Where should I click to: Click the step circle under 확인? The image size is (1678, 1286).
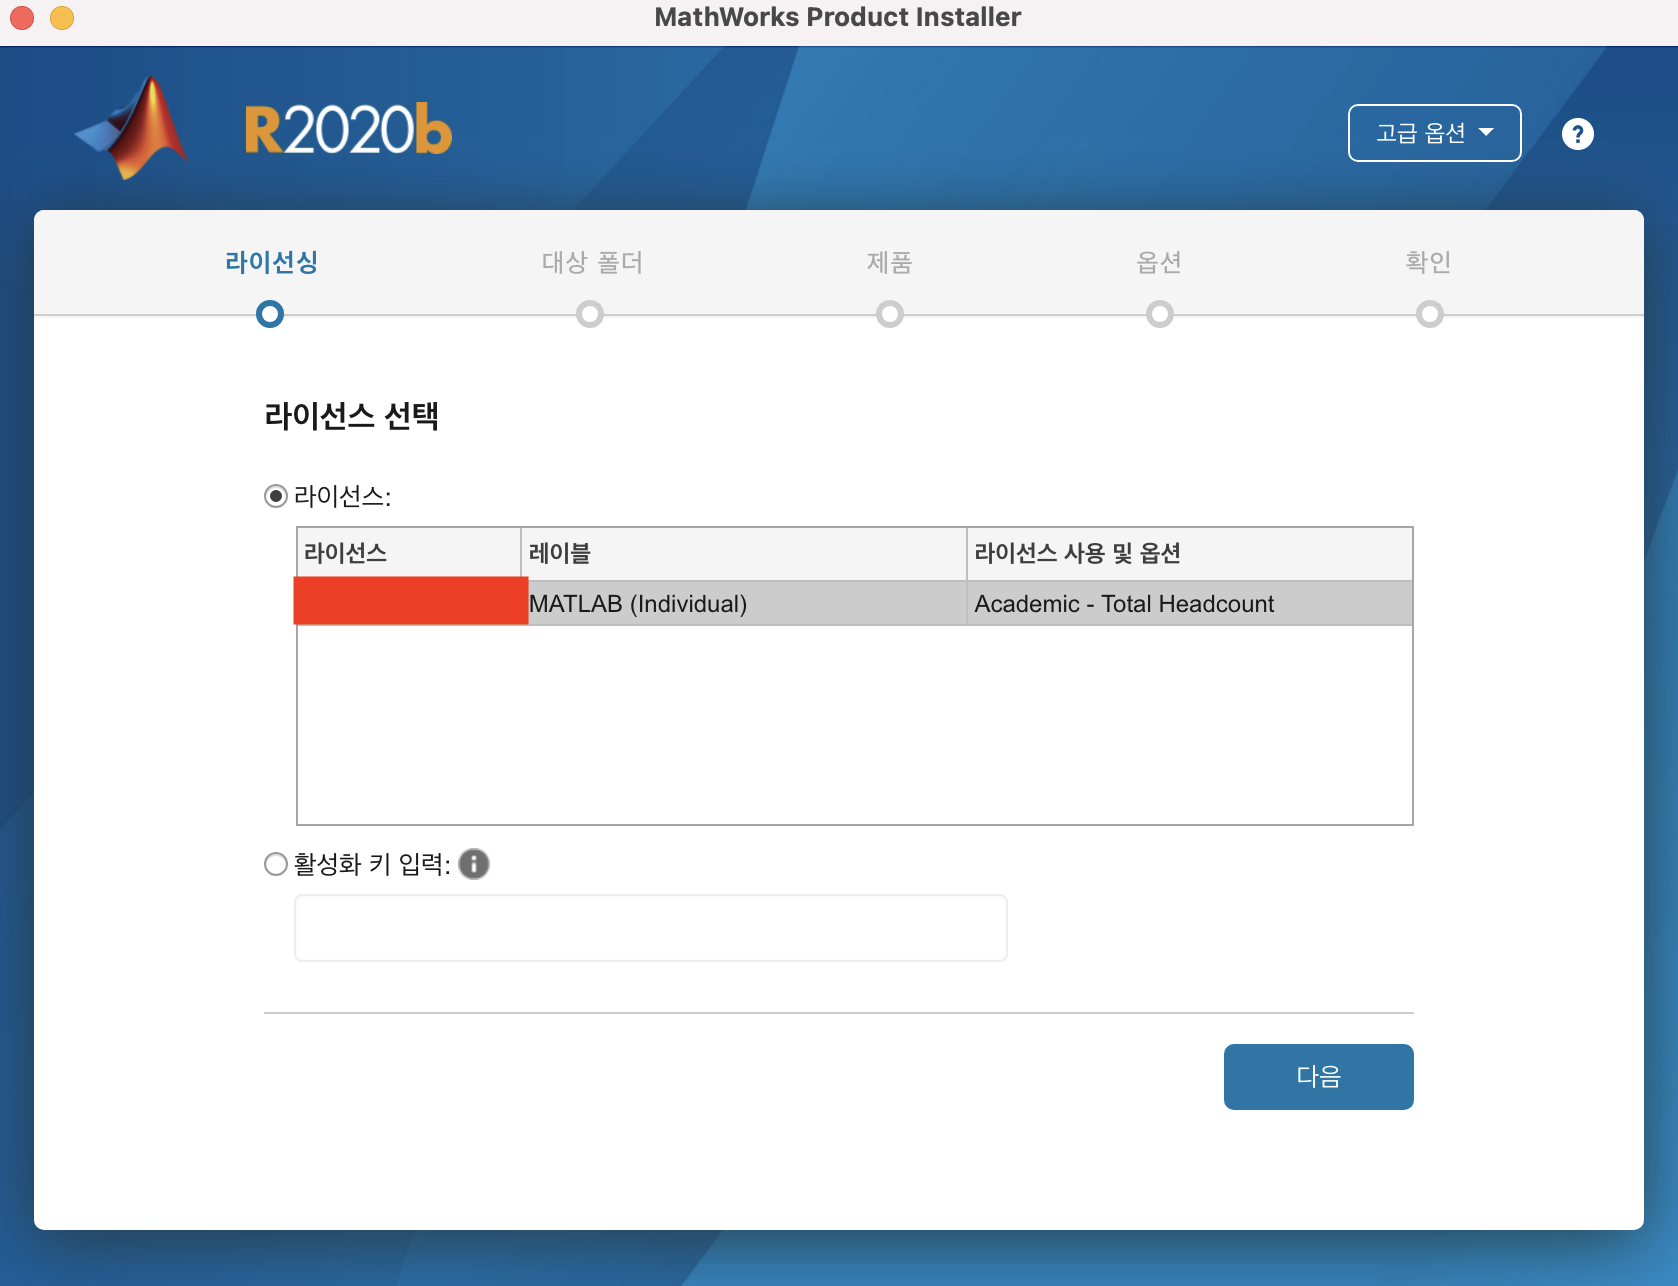pos(1429,314)
